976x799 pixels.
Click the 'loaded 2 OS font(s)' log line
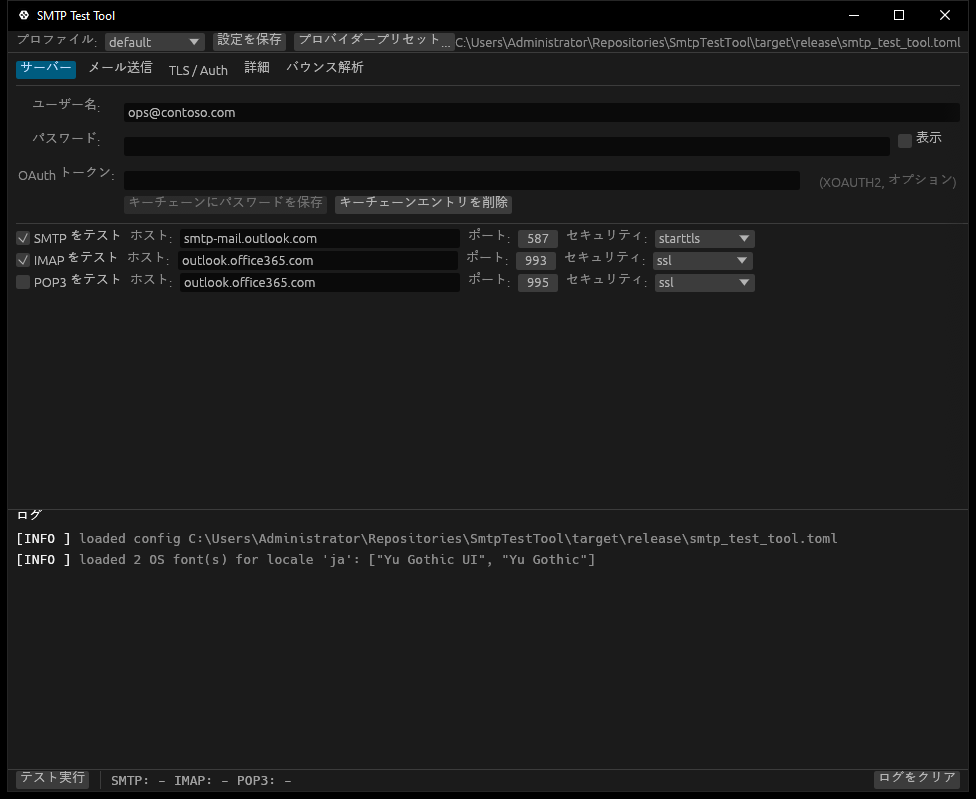click(x=306, y=559)
